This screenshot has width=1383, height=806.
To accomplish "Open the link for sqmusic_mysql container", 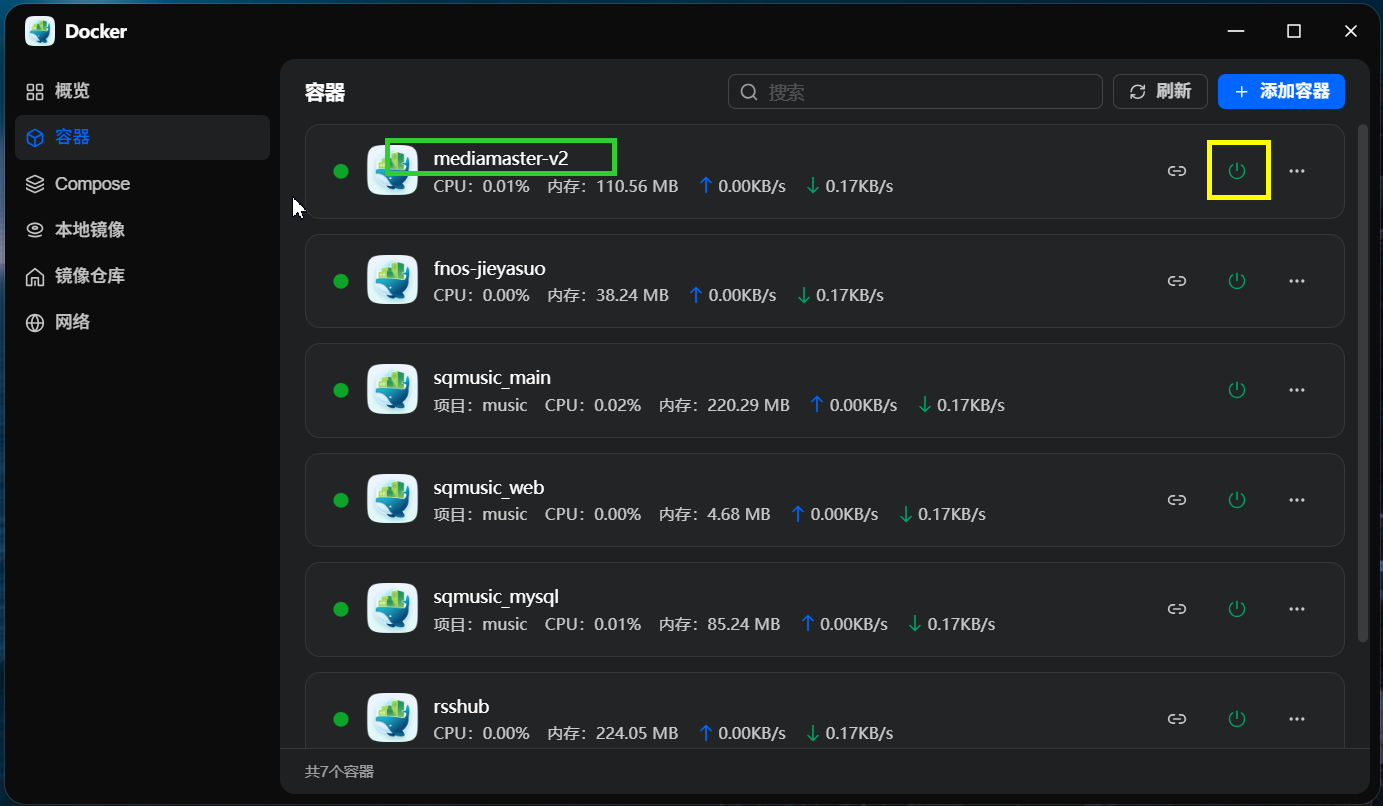I will [1177, 608].
